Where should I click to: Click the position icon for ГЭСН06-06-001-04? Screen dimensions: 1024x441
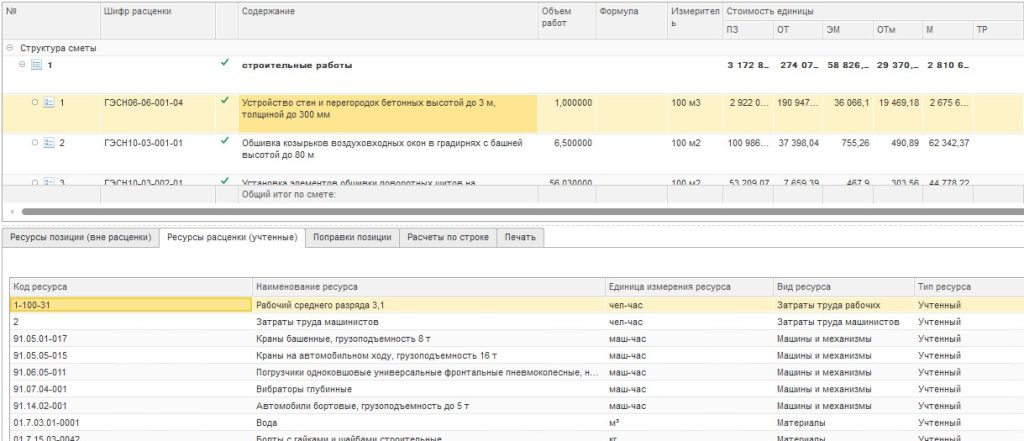(x=47, y=102)
